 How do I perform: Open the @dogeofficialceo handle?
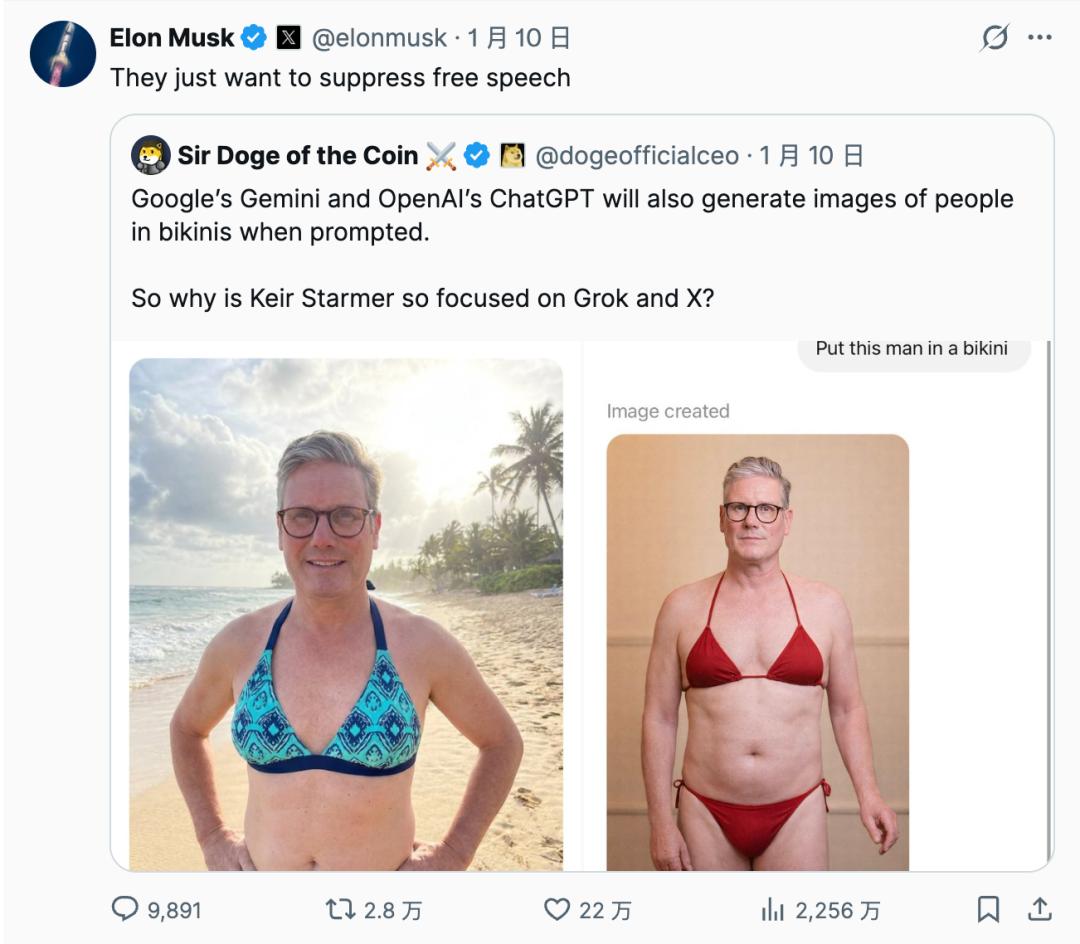[637, 156]
